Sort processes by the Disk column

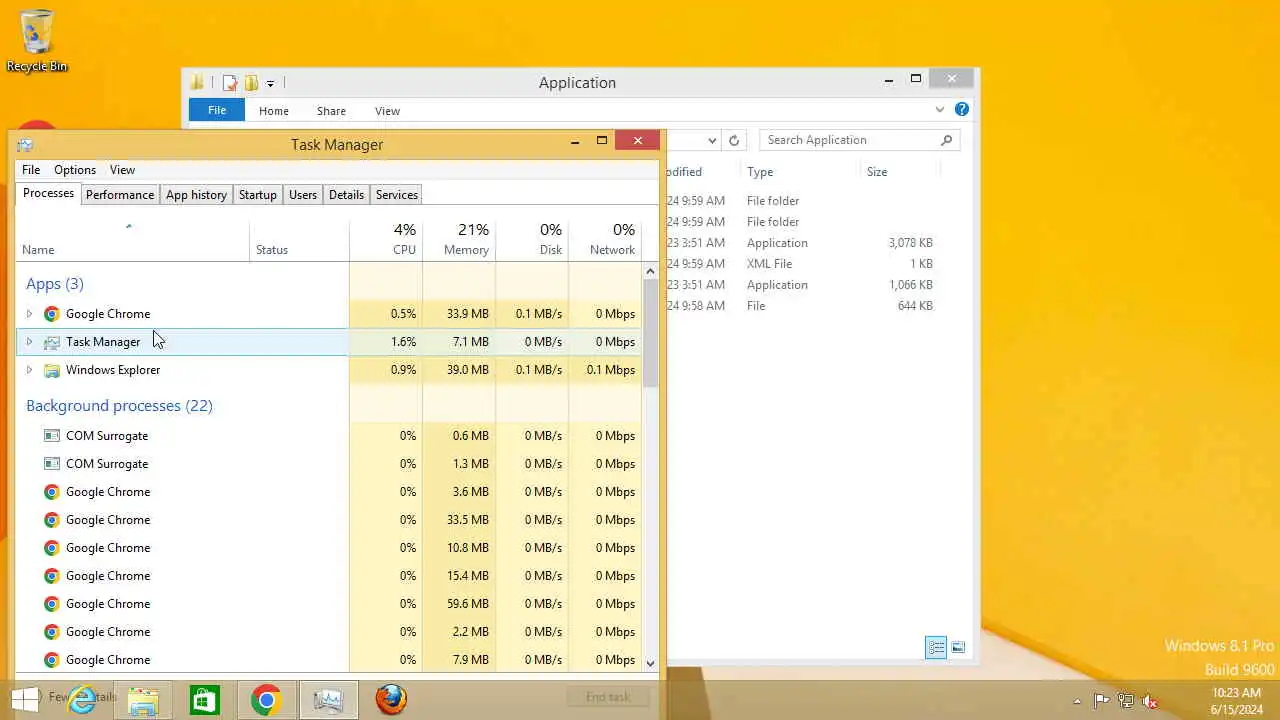pos(532,240)
